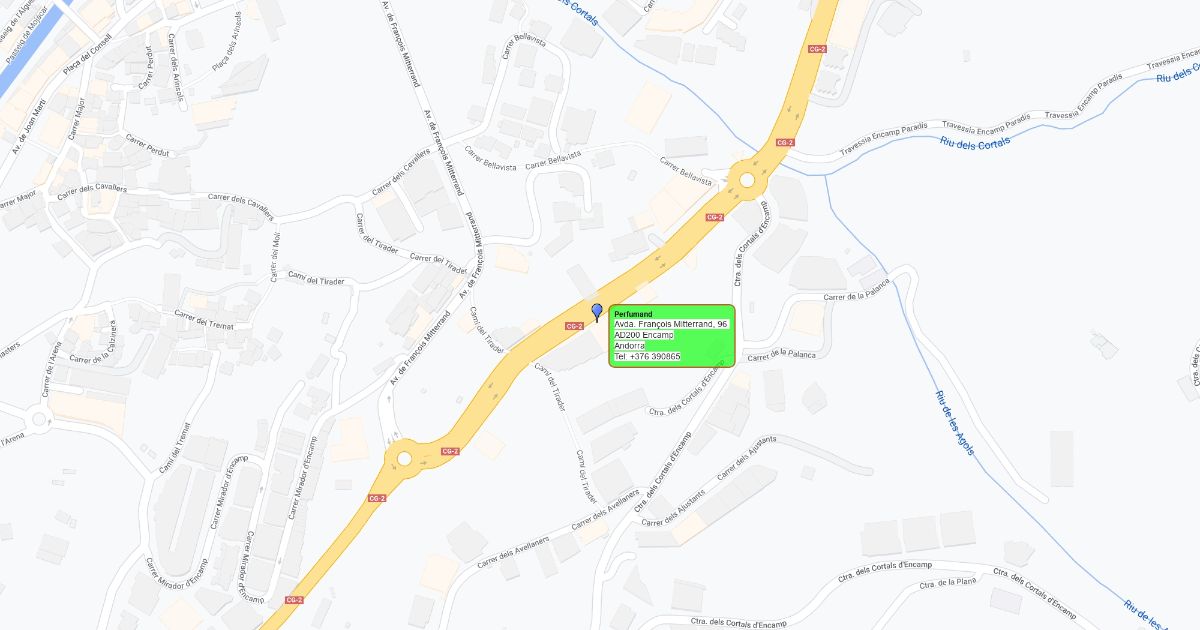The image size is (1200, 630).
Task: Select the Carrer del Tremat street label
Action: point(203,318)
